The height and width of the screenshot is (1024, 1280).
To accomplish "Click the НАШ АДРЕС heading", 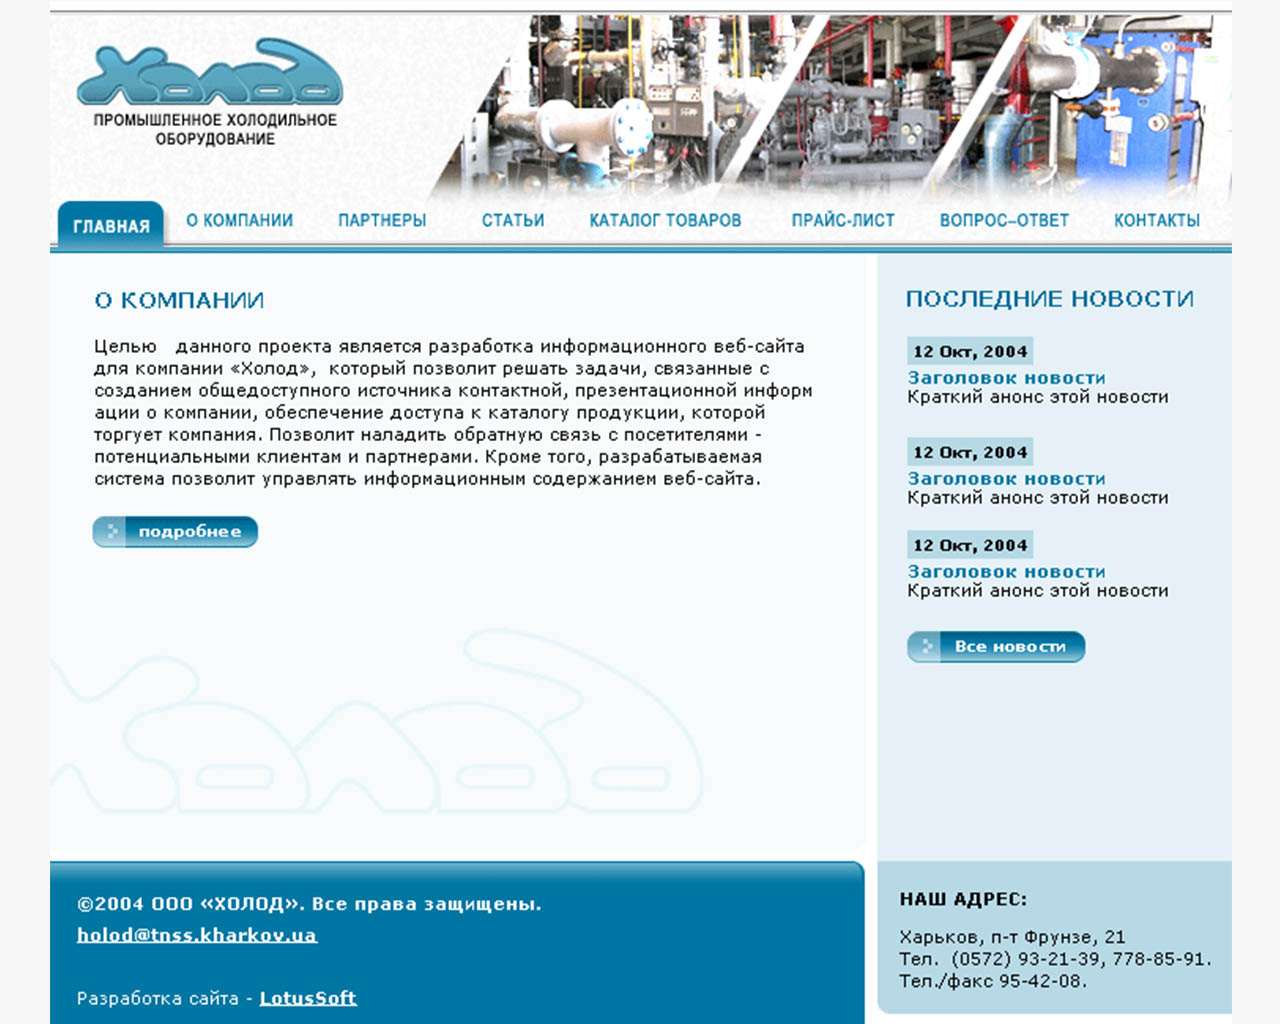I will (x=963, y=899).
